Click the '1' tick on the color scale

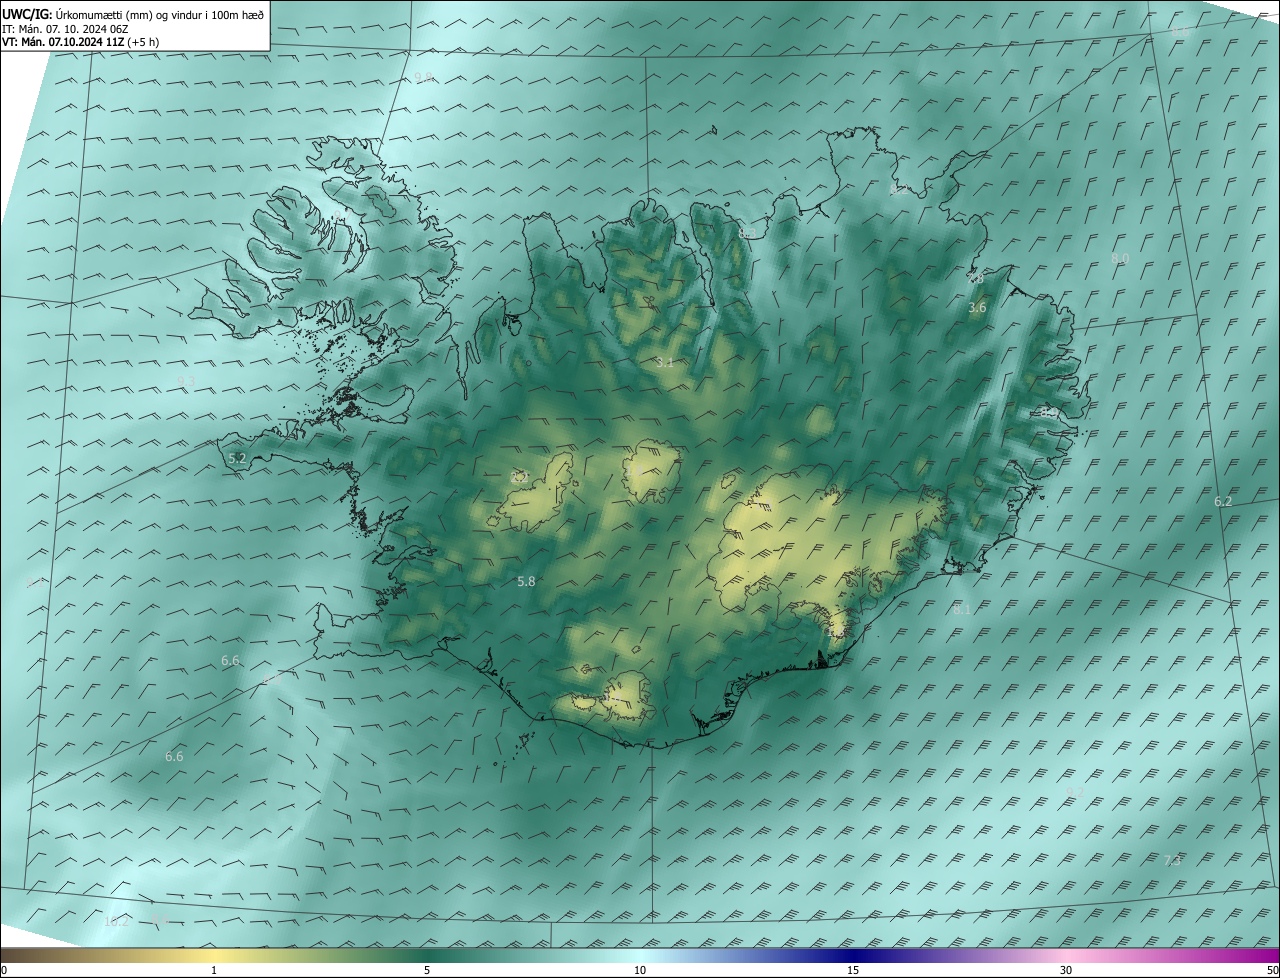point(214,970)
